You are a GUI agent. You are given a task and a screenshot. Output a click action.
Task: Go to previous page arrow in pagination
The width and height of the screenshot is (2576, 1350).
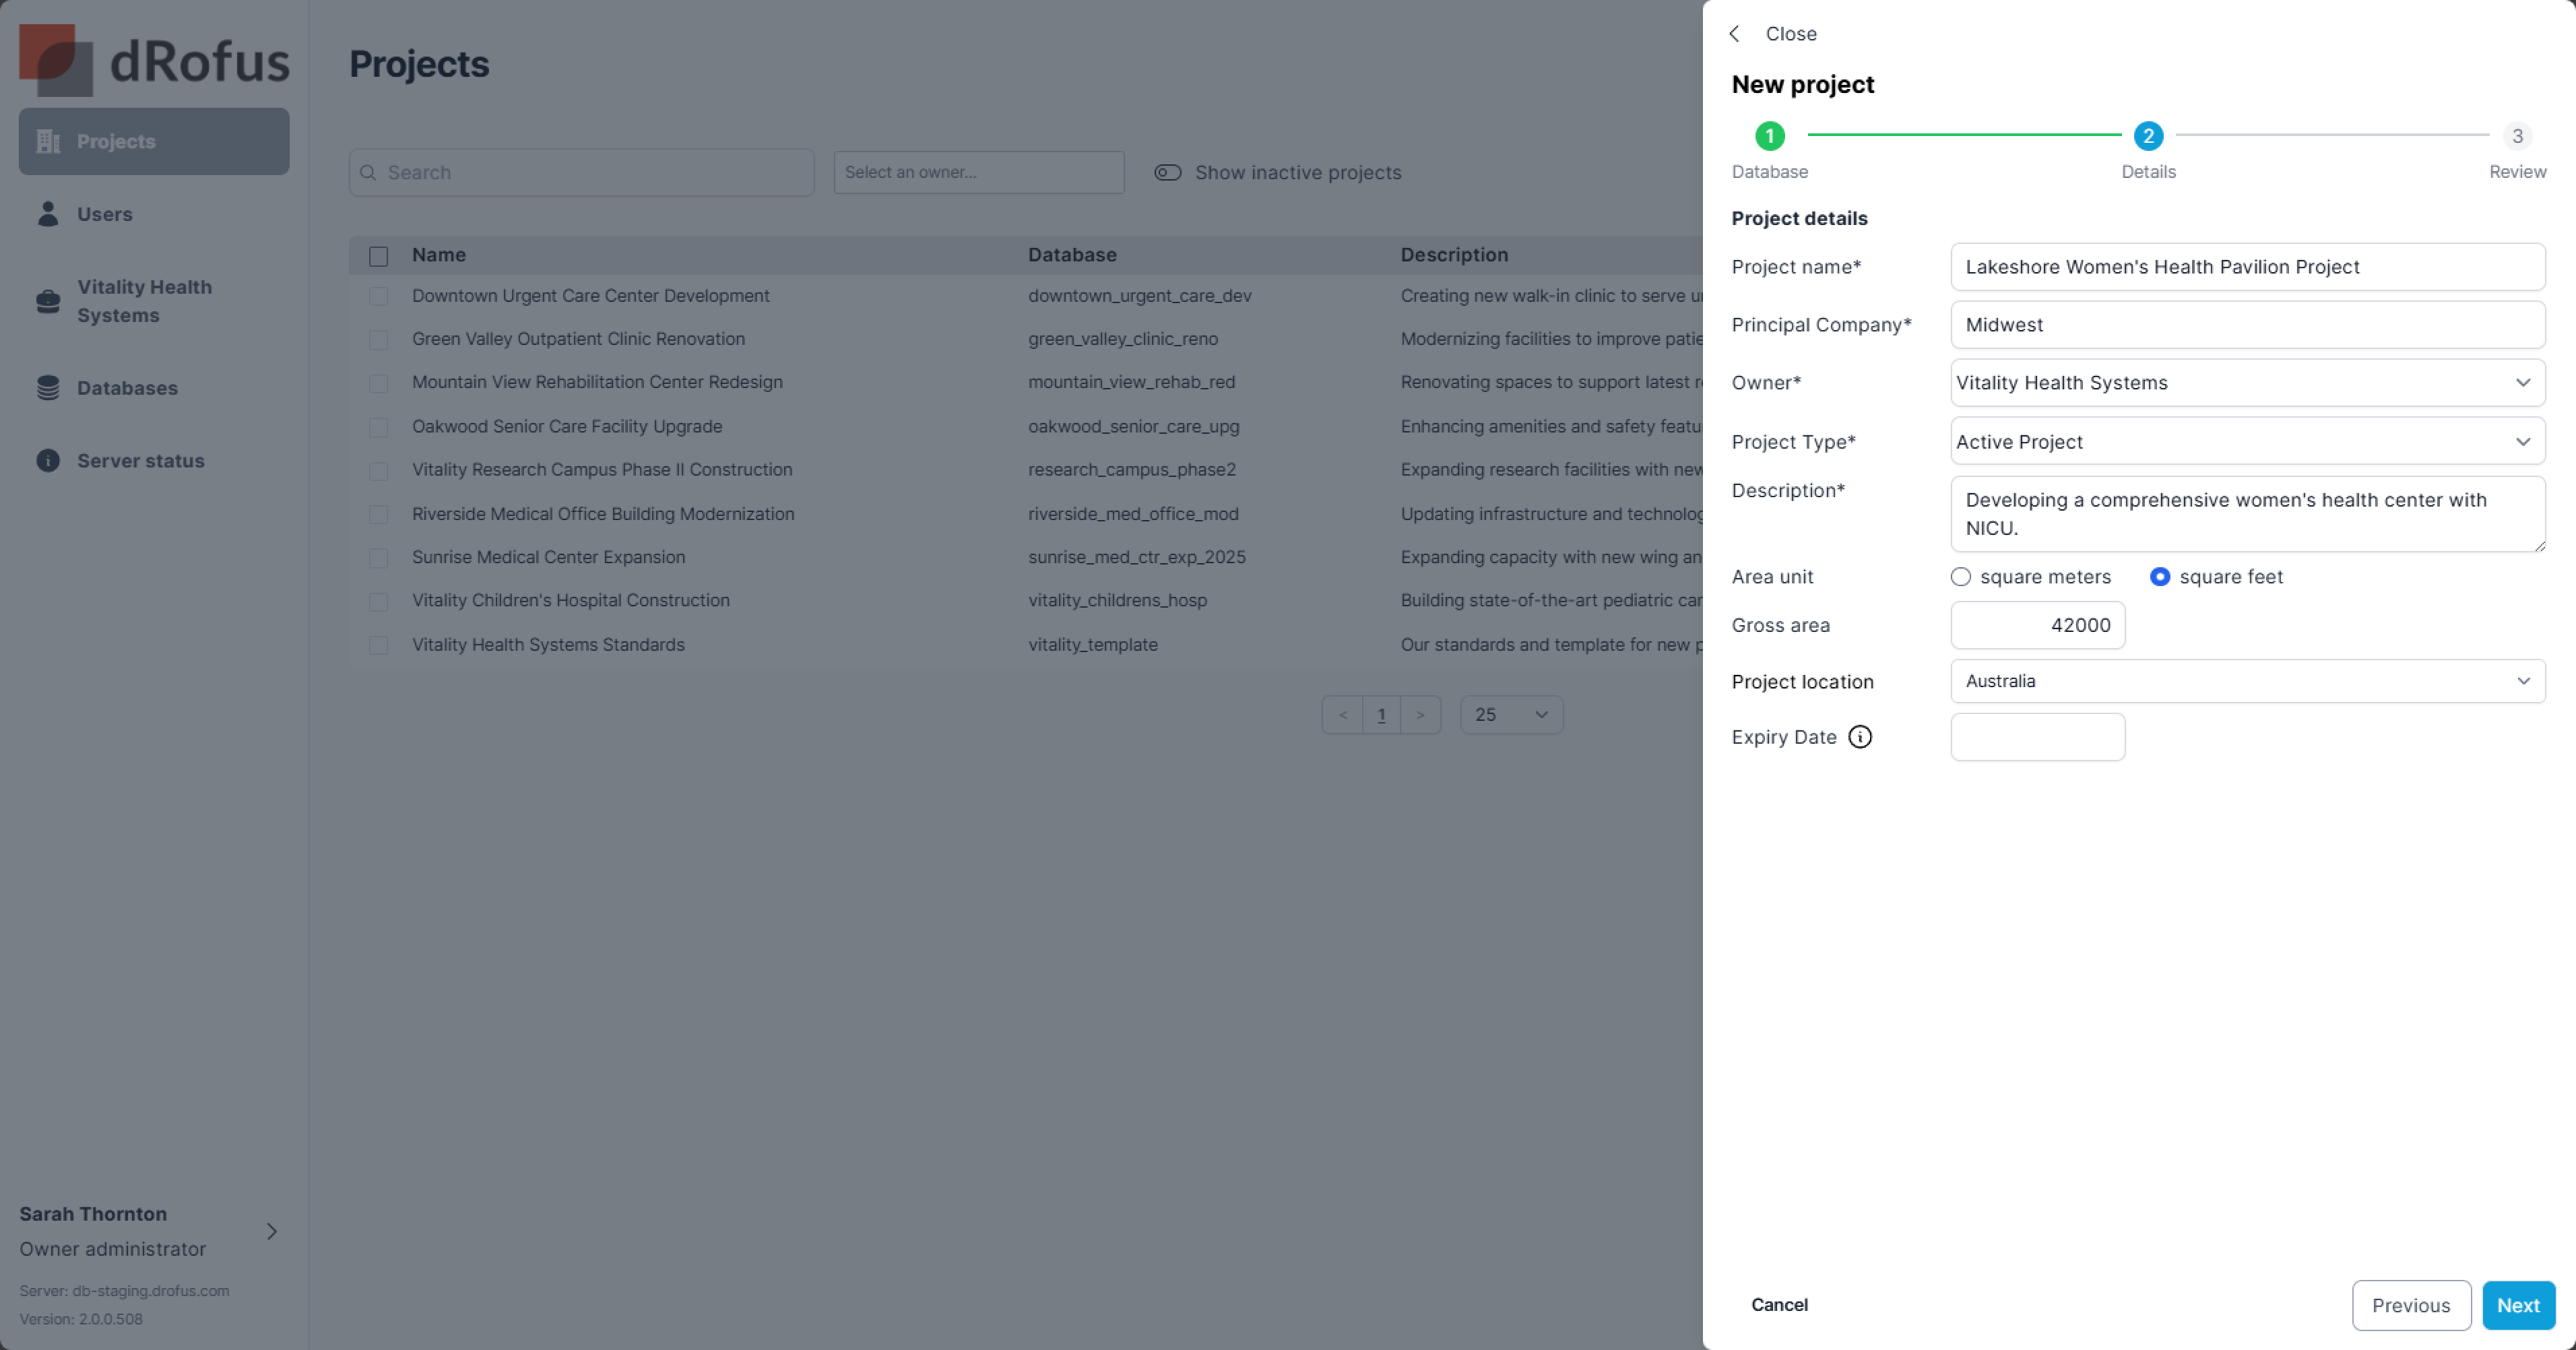[1342, 715]
